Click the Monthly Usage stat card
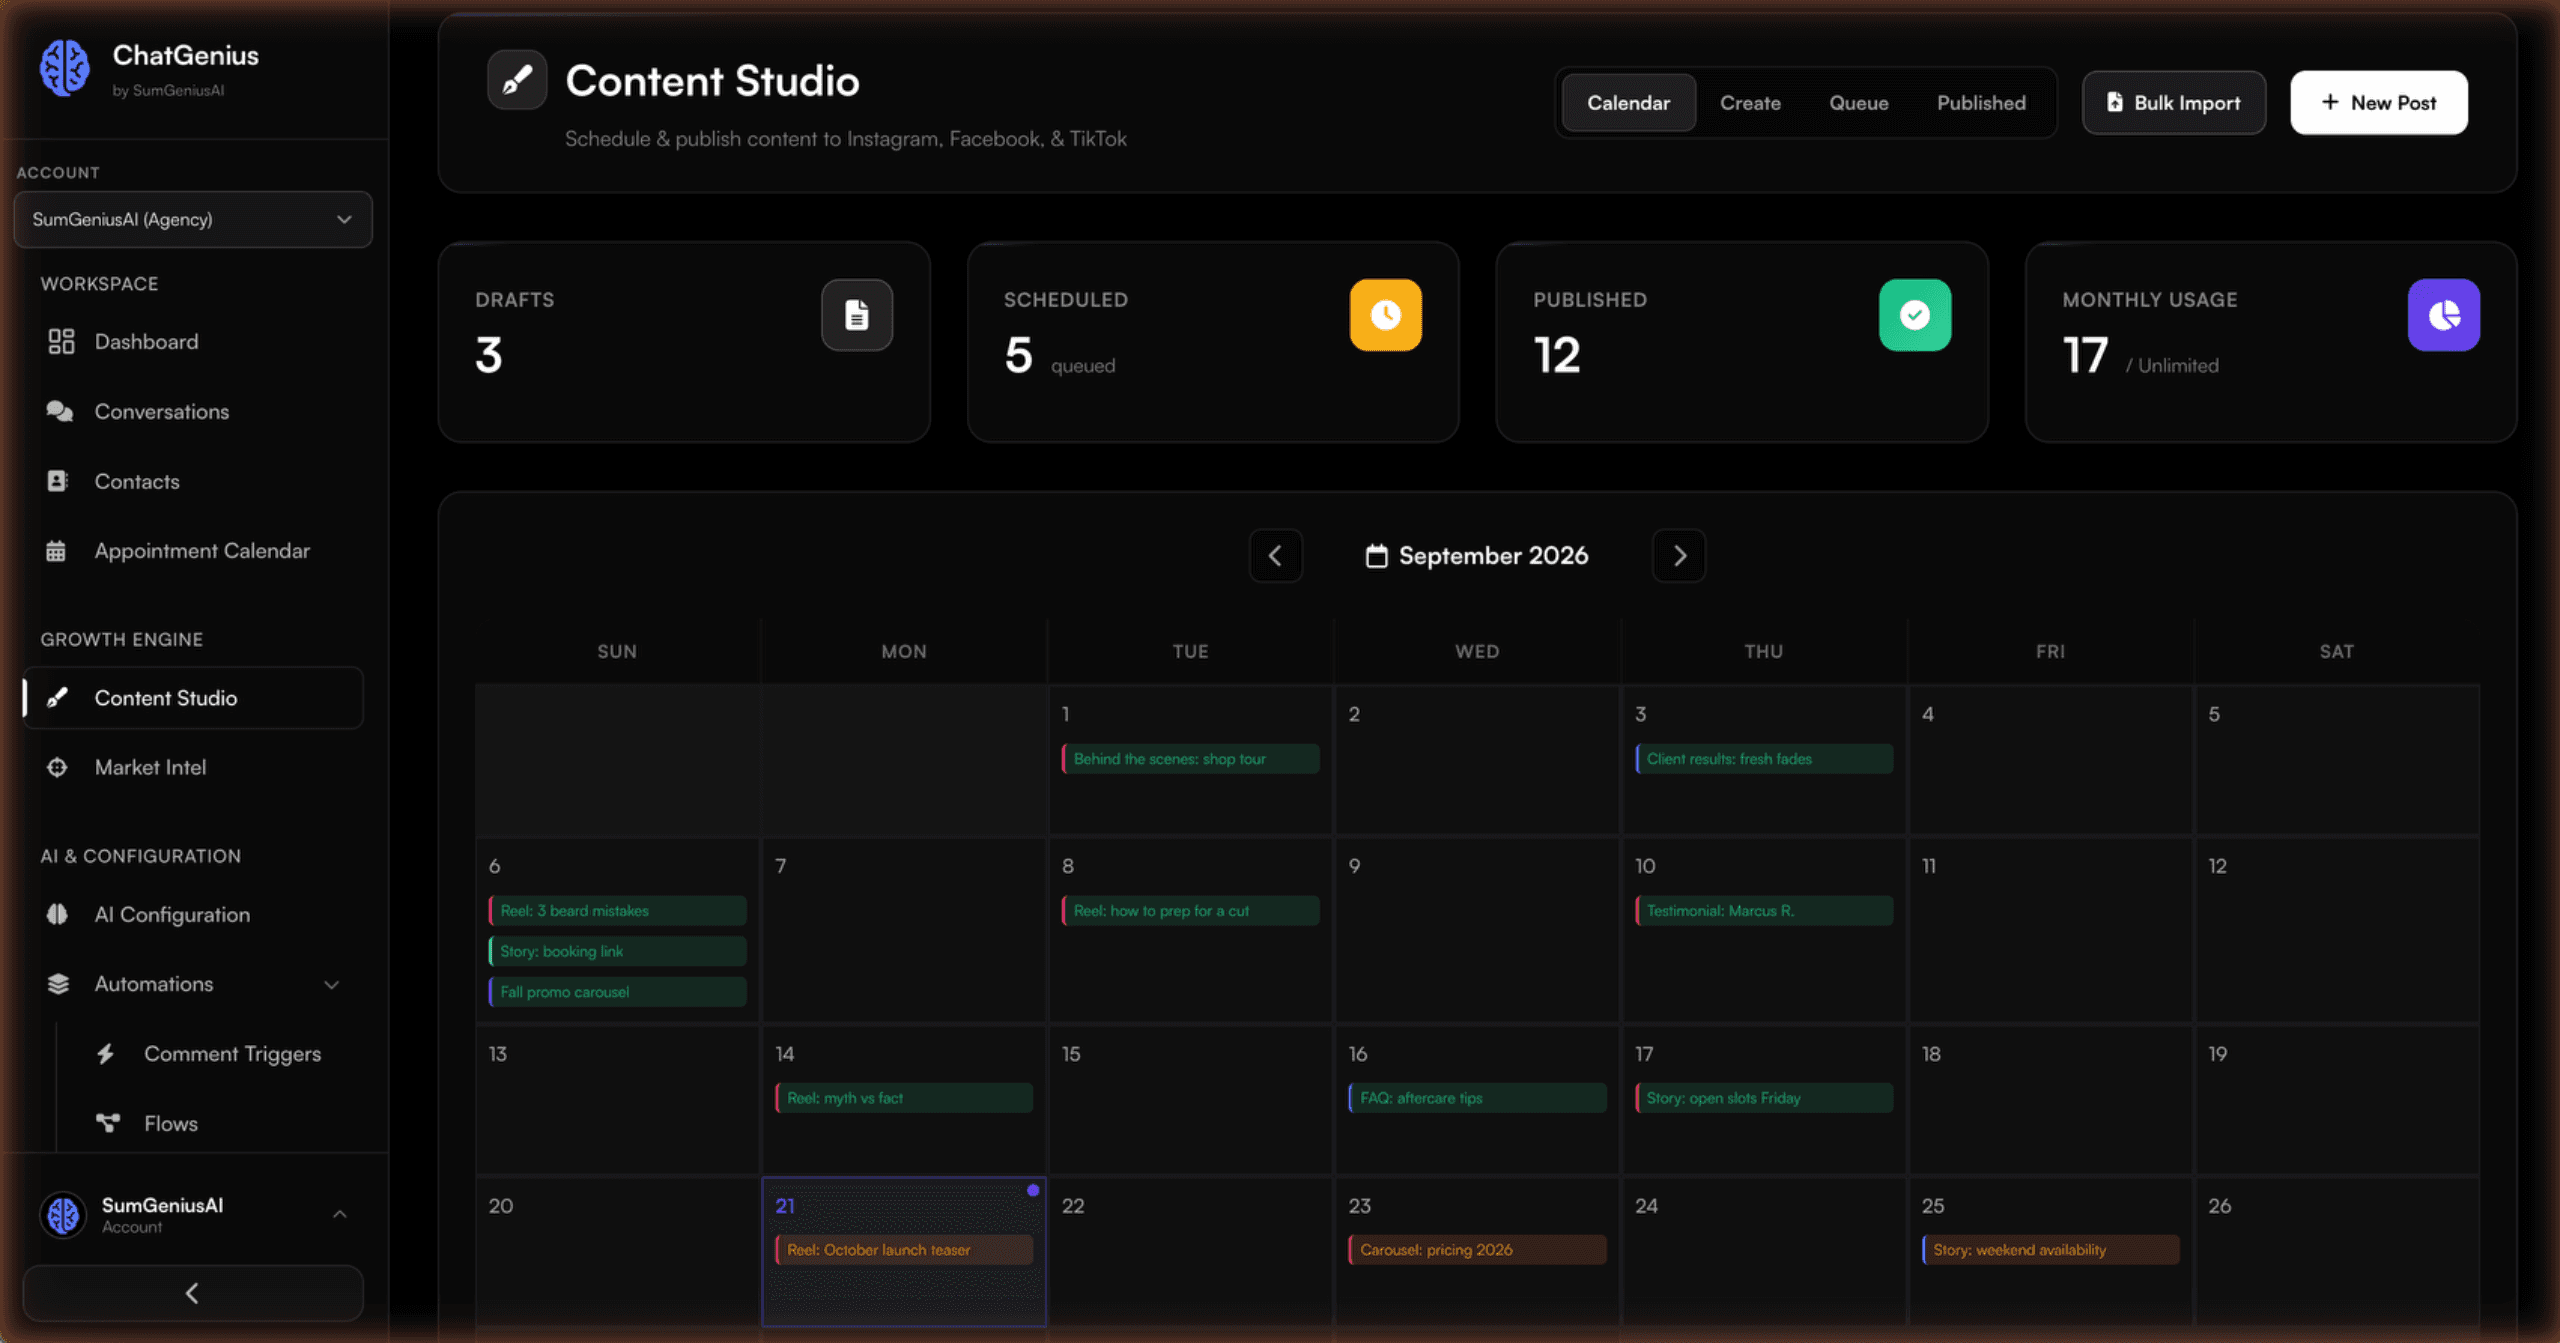The height and width of the screenshot is (1343, 2560). tap(2271, 342)
